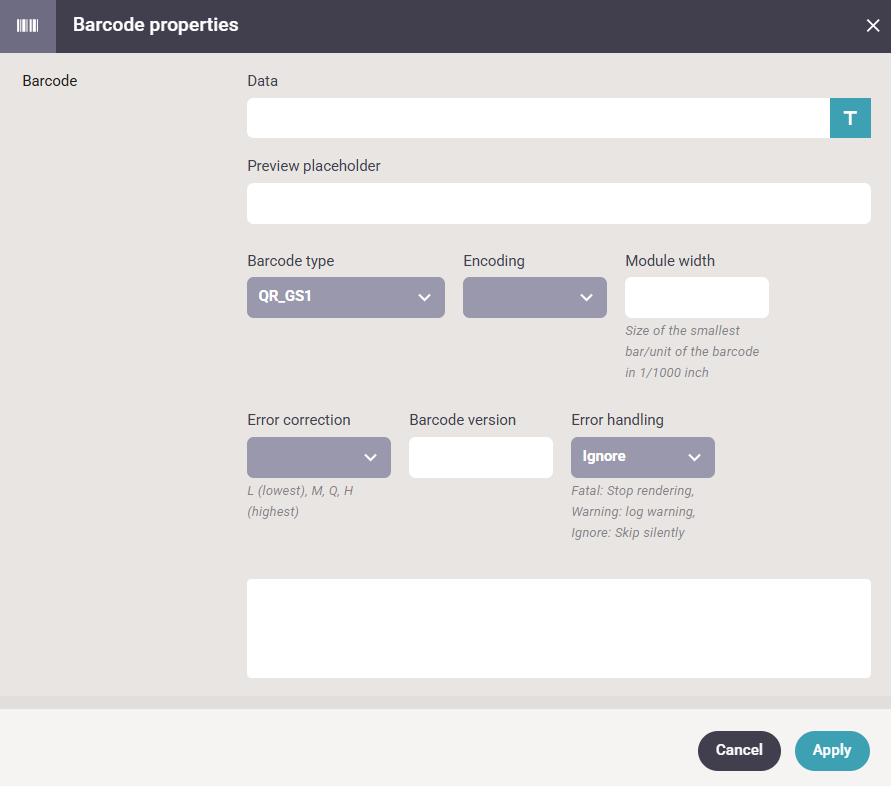The height and width of the screenshot is (786, 891).
Task: Open the Error handling dropdown showing Ignore
Action: pyautogui.click(x=643, y=457)
